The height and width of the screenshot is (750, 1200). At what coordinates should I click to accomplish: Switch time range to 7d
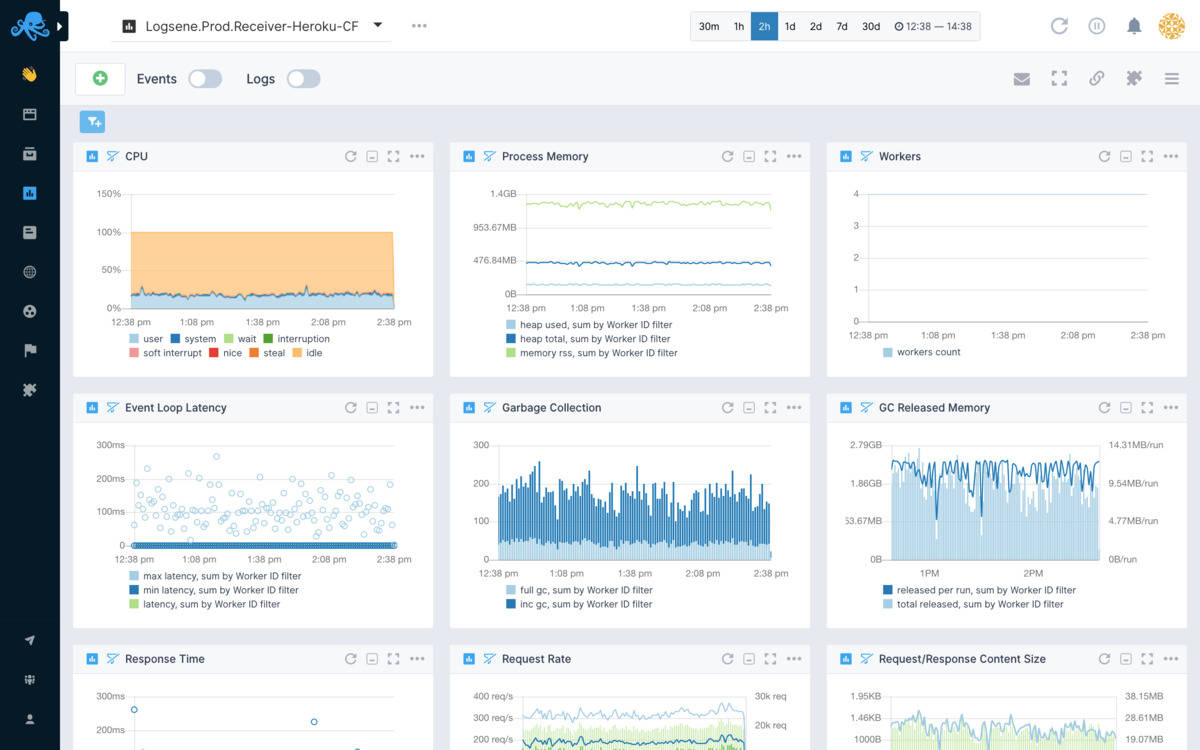point(840,26)
